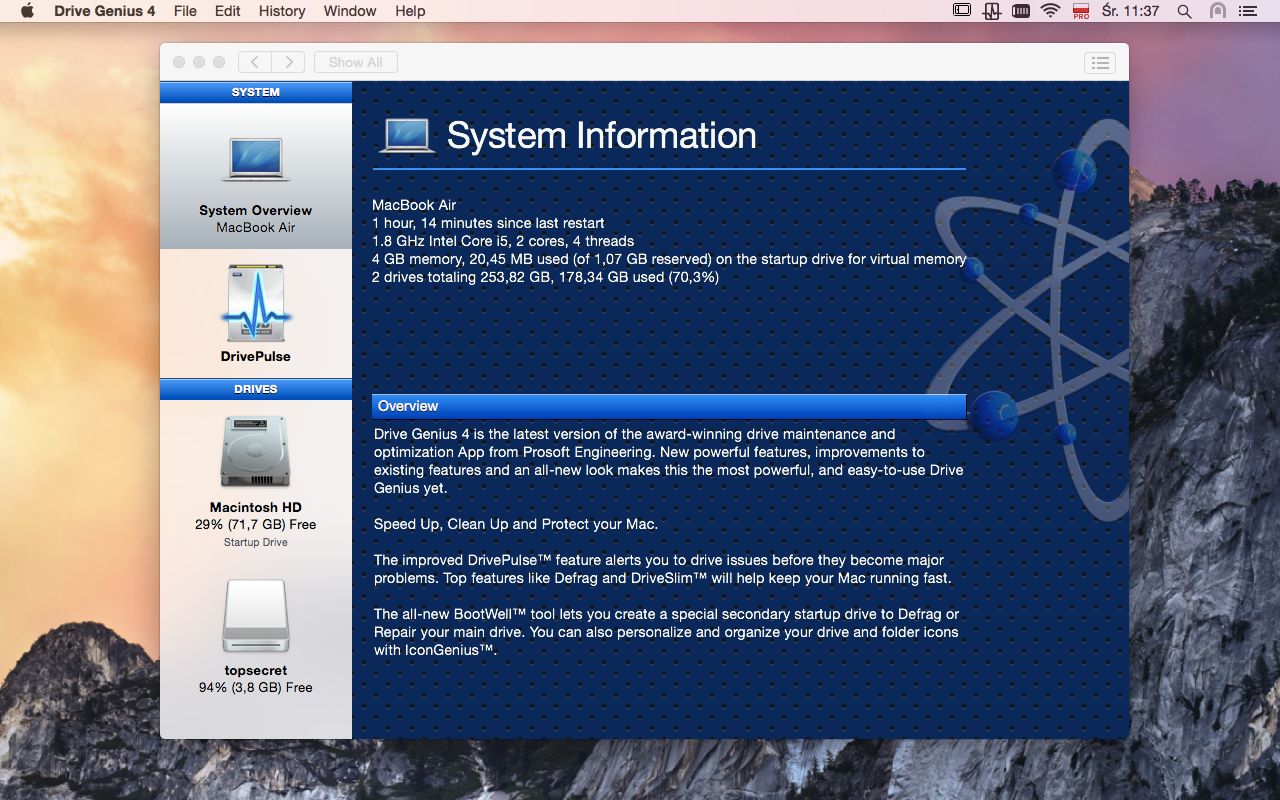Screen dimensions: 1280x800
Task: Open the Window menu
Action: pos(350,11)
